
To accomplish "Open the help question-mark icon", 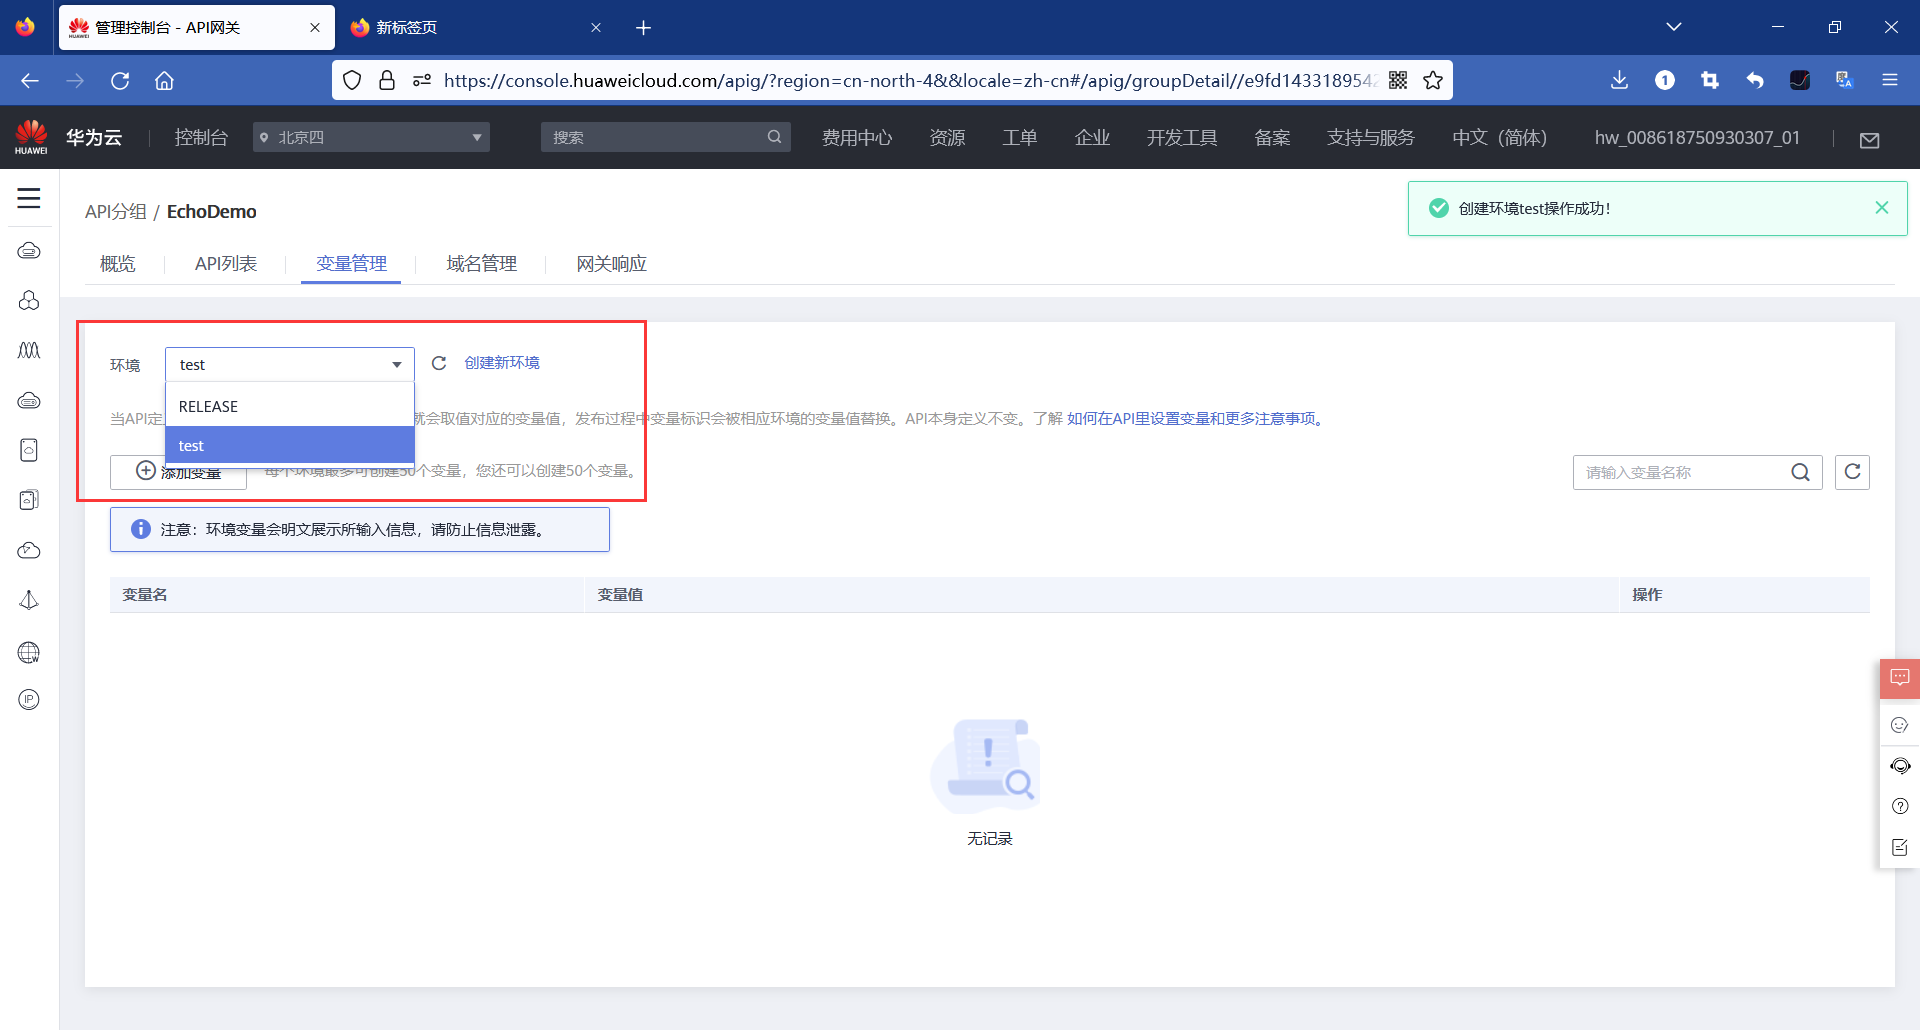I will coord(1900,806).
